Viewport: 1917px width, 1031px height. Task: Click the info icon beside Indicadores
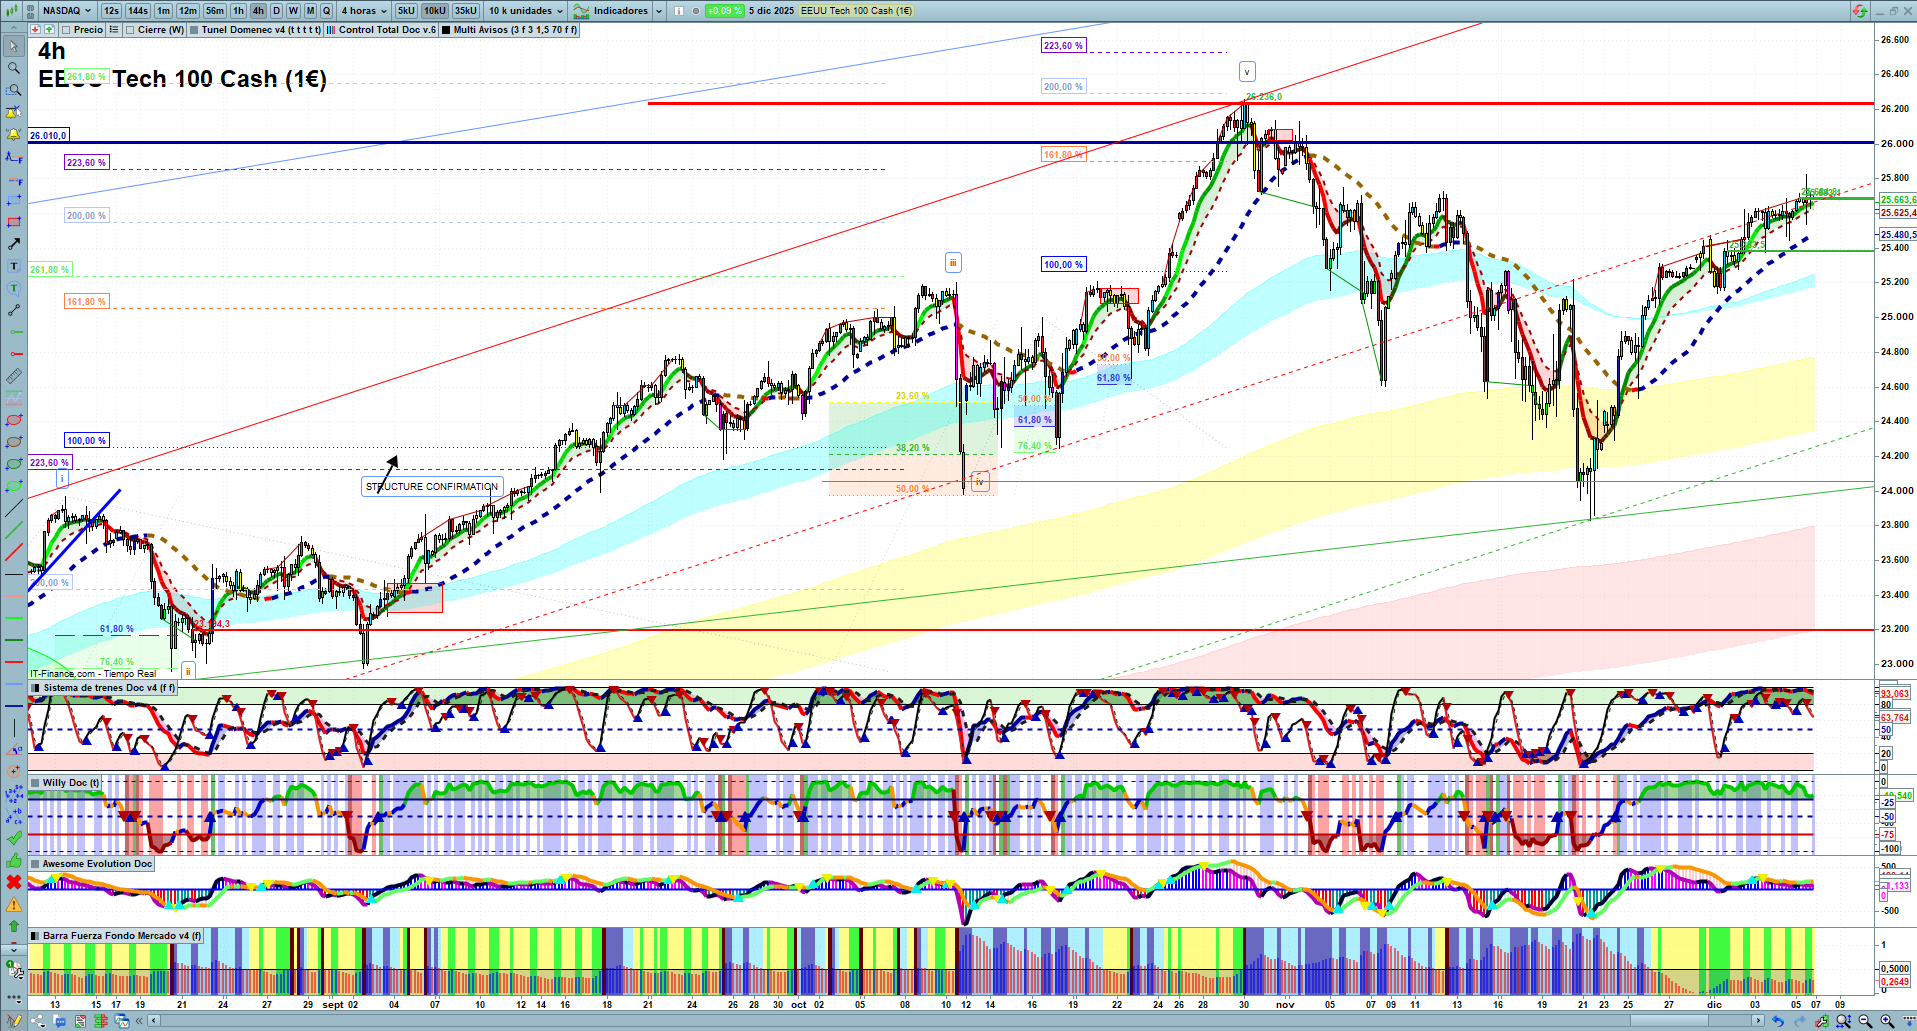(679, 11)
